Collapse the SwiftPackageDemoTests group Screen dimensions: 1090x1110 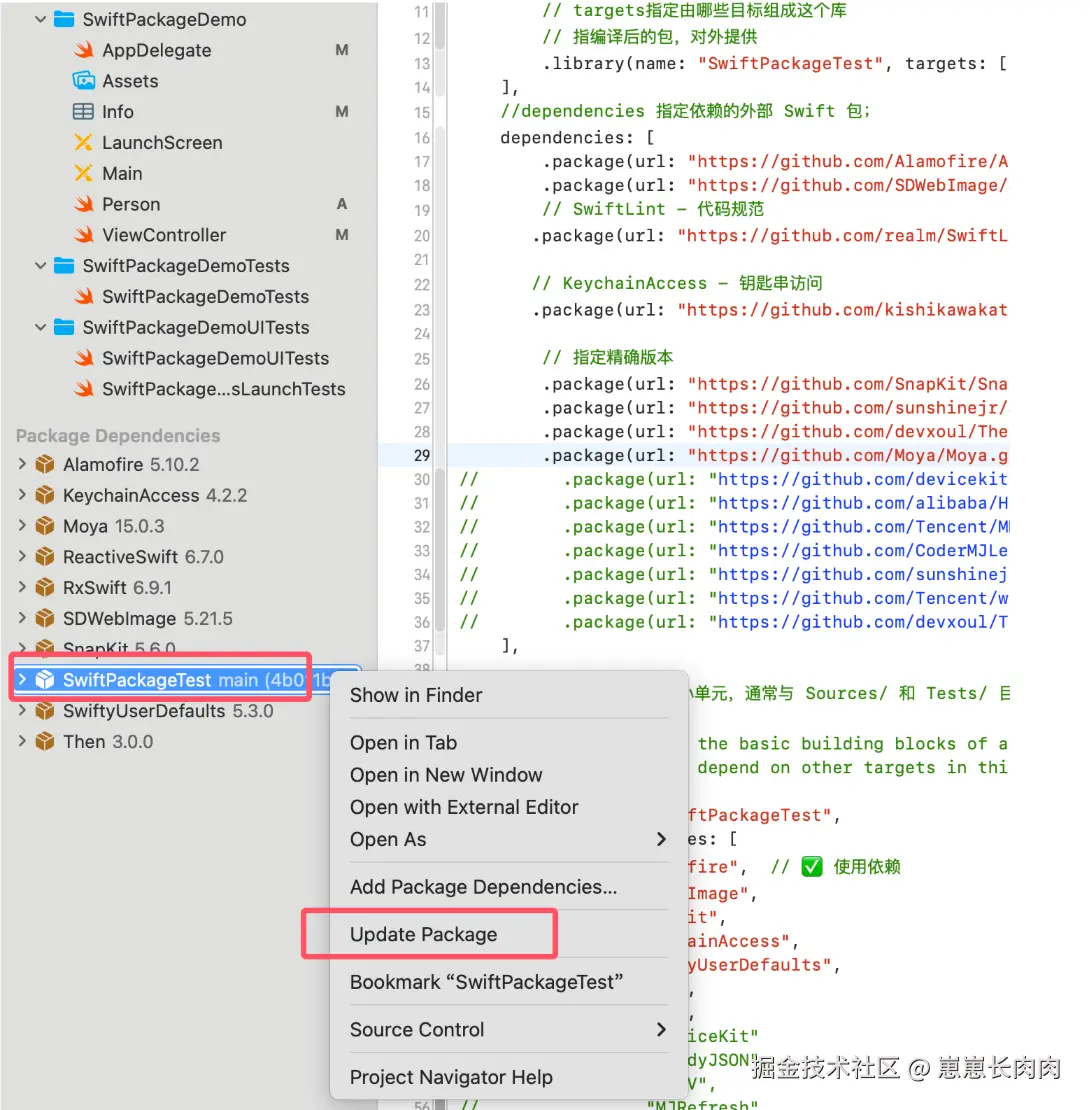click(x=40, y=266)
